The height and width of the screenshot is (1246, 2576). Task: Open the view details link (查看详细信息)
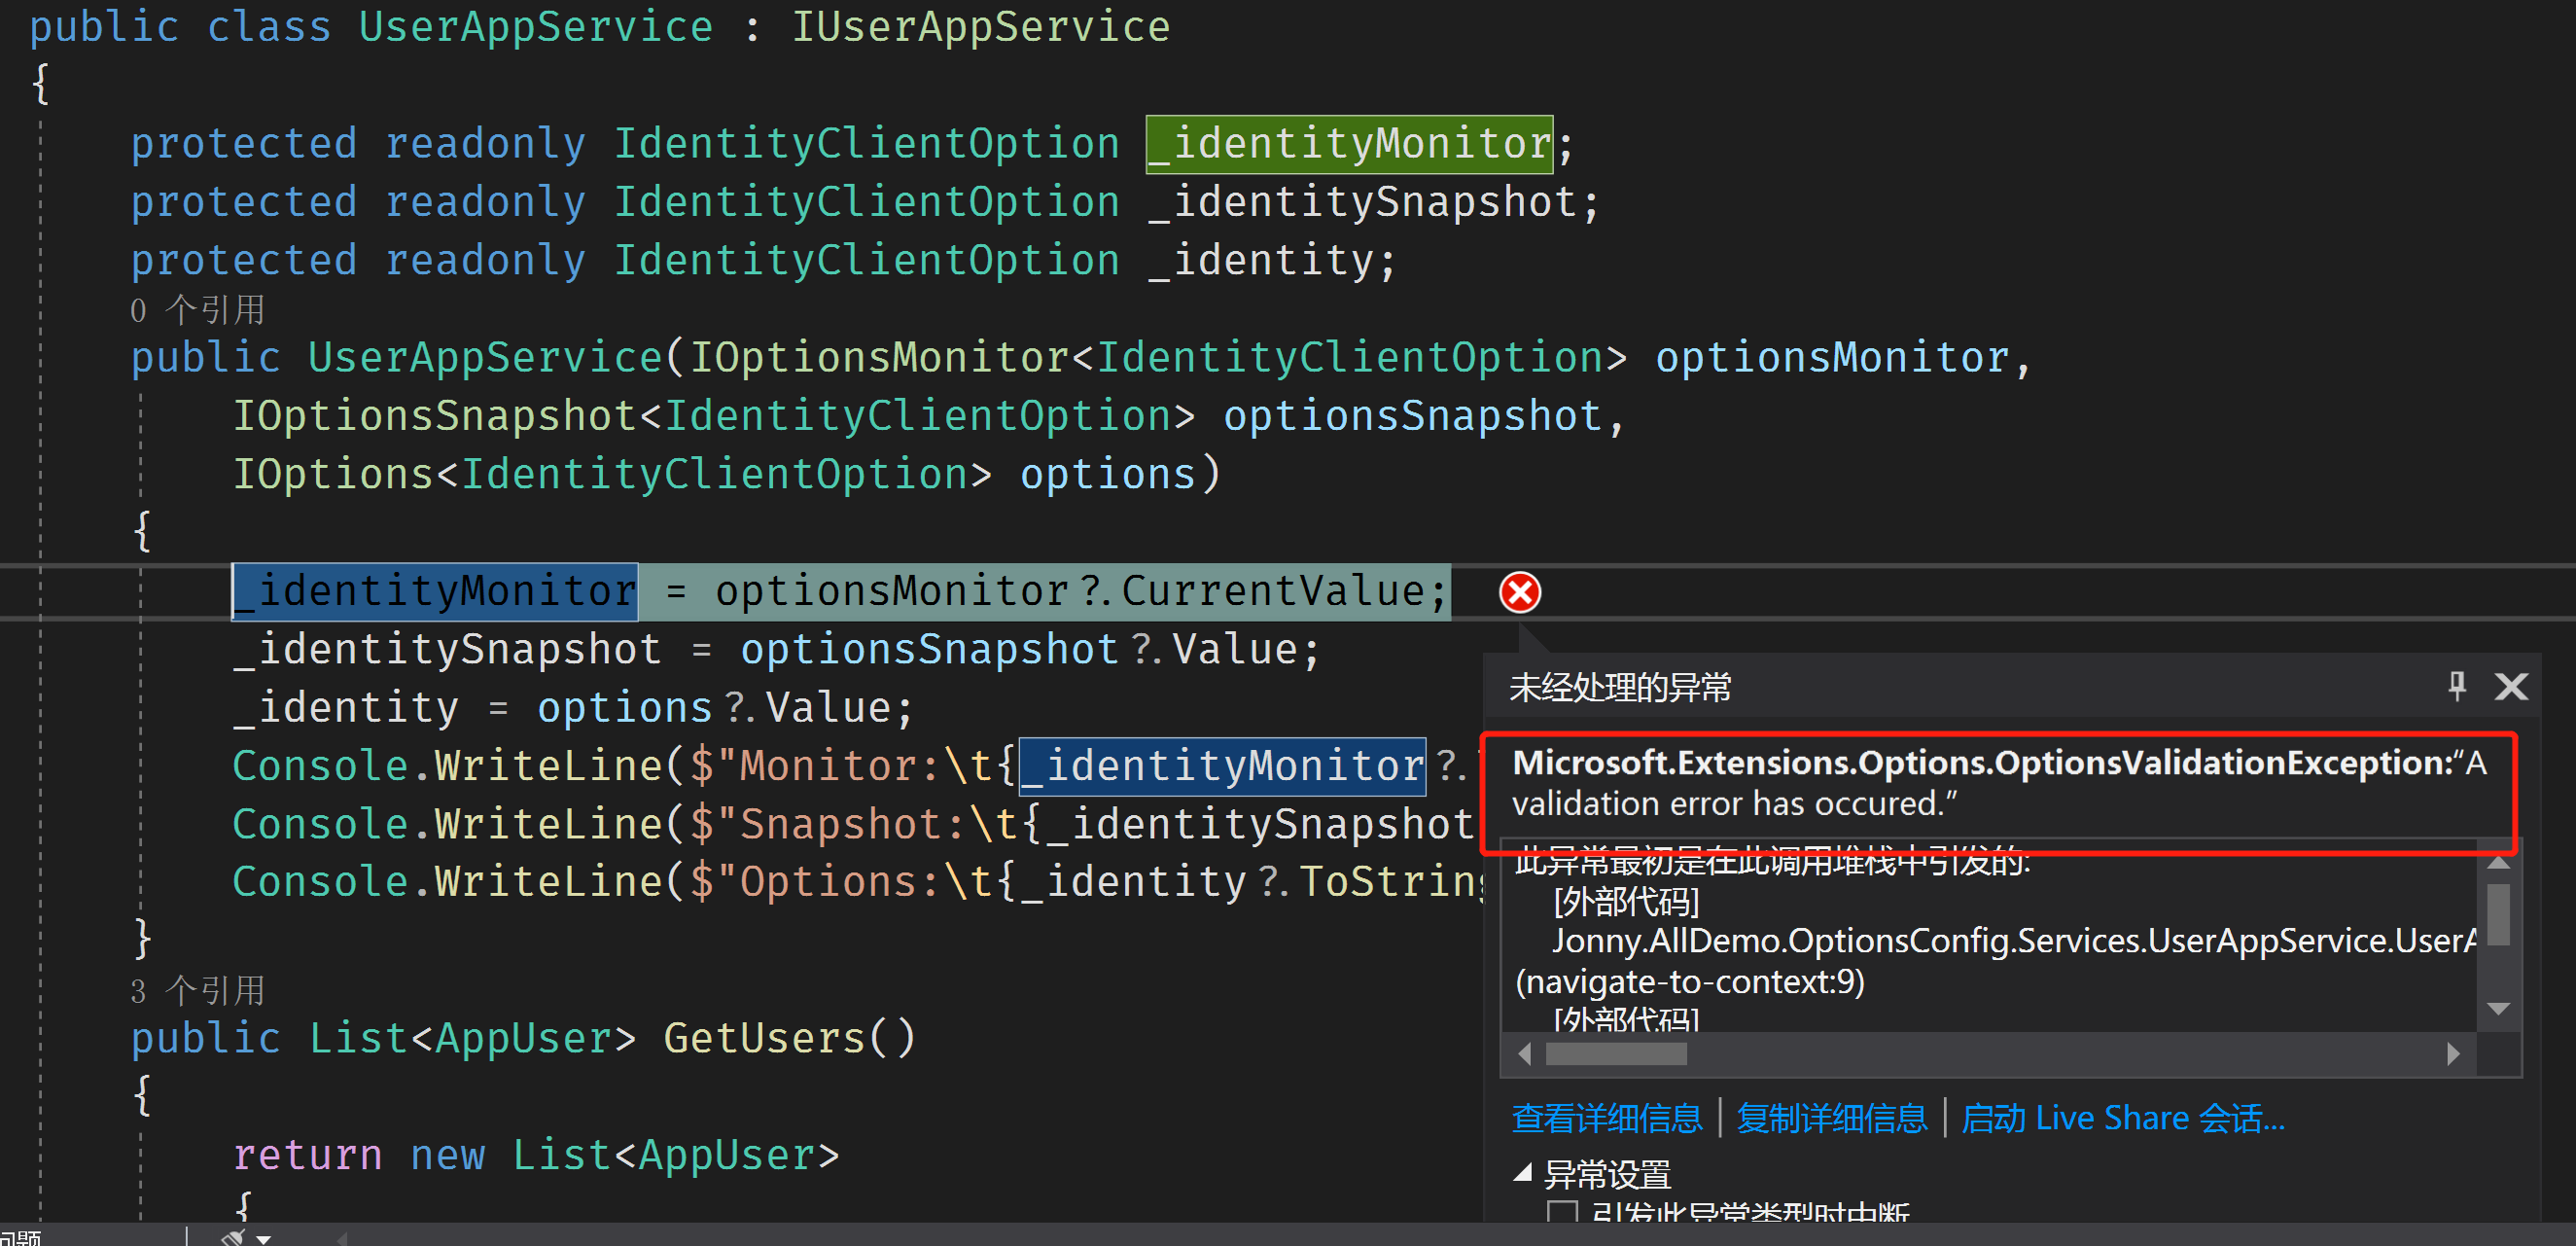pyautogui.click(x=1606, y=1118)
